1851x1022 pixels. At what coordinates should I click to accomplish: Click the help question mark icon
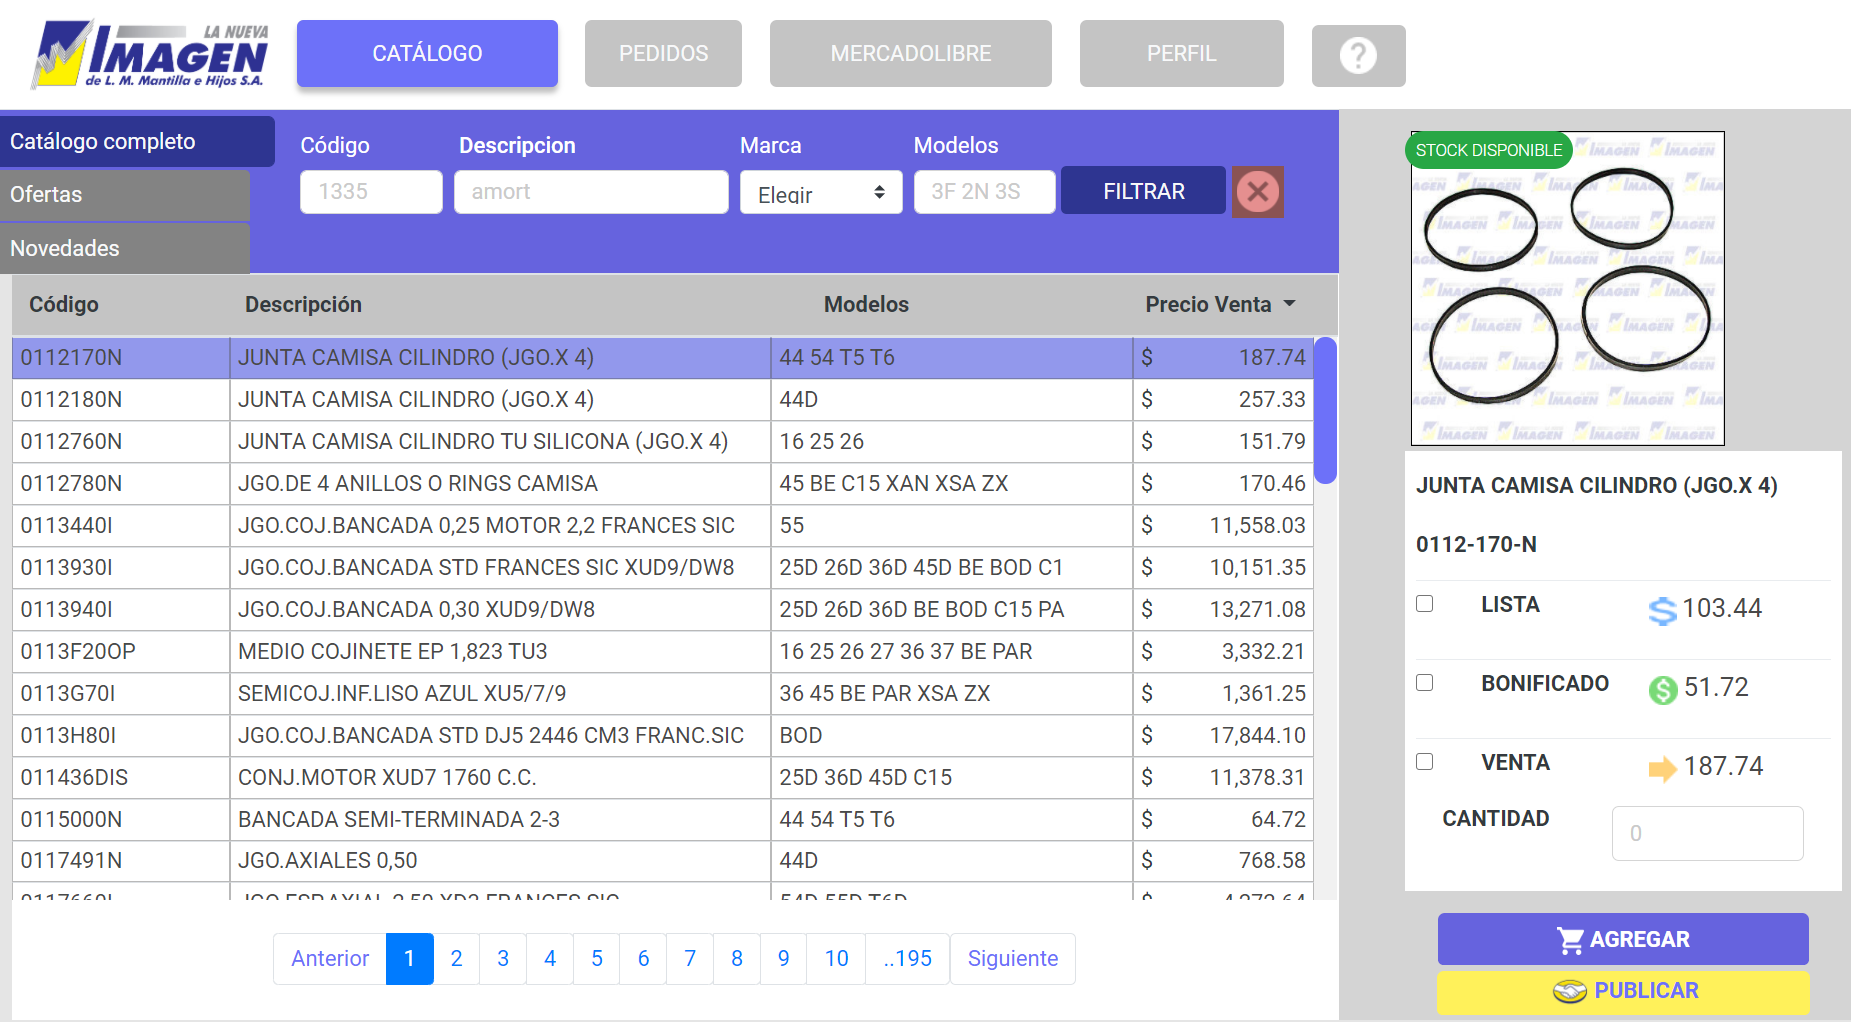click(x=1358, y=56)
